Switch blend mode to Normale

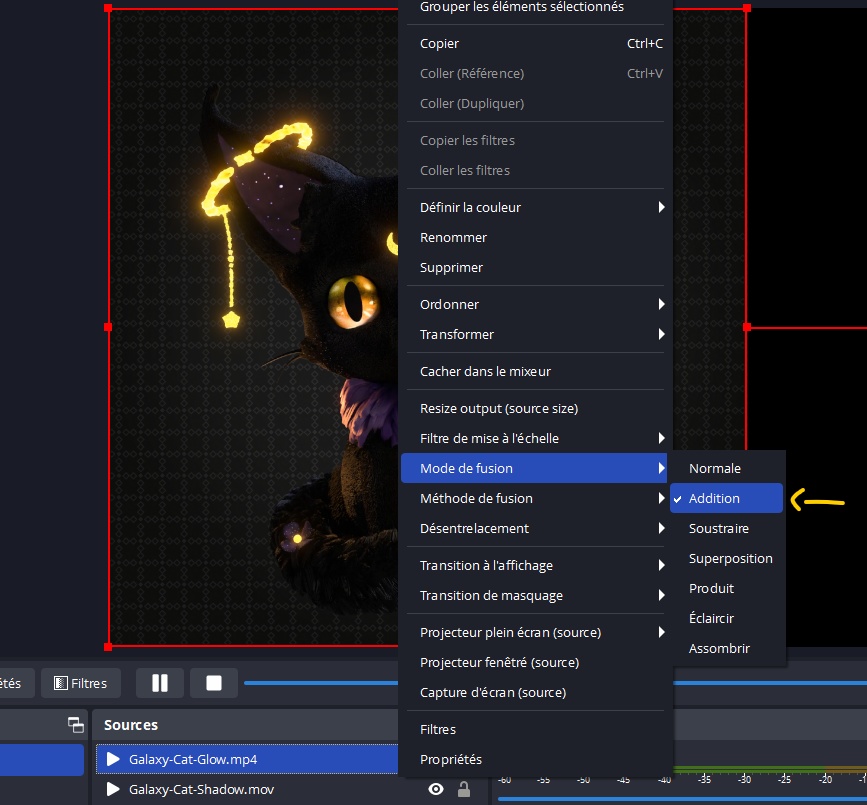(x=715, y=468)
